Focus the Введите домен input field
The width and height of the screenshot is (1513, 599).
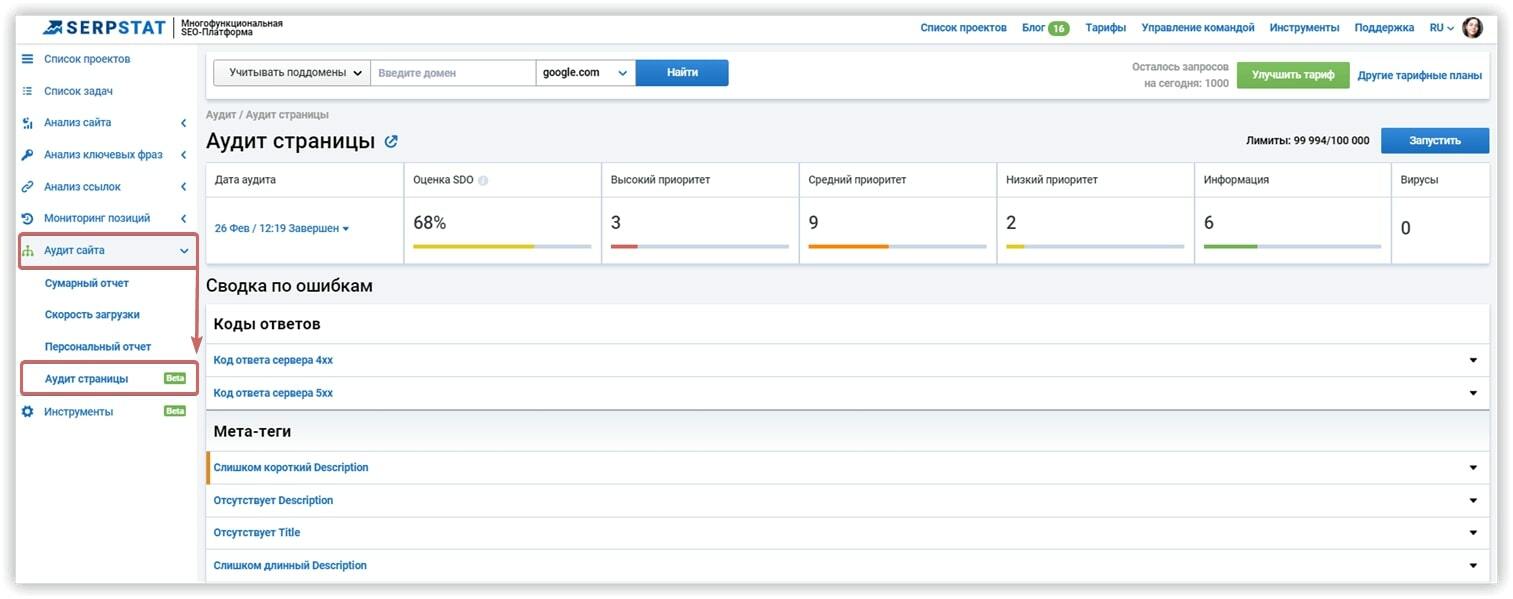454,73
